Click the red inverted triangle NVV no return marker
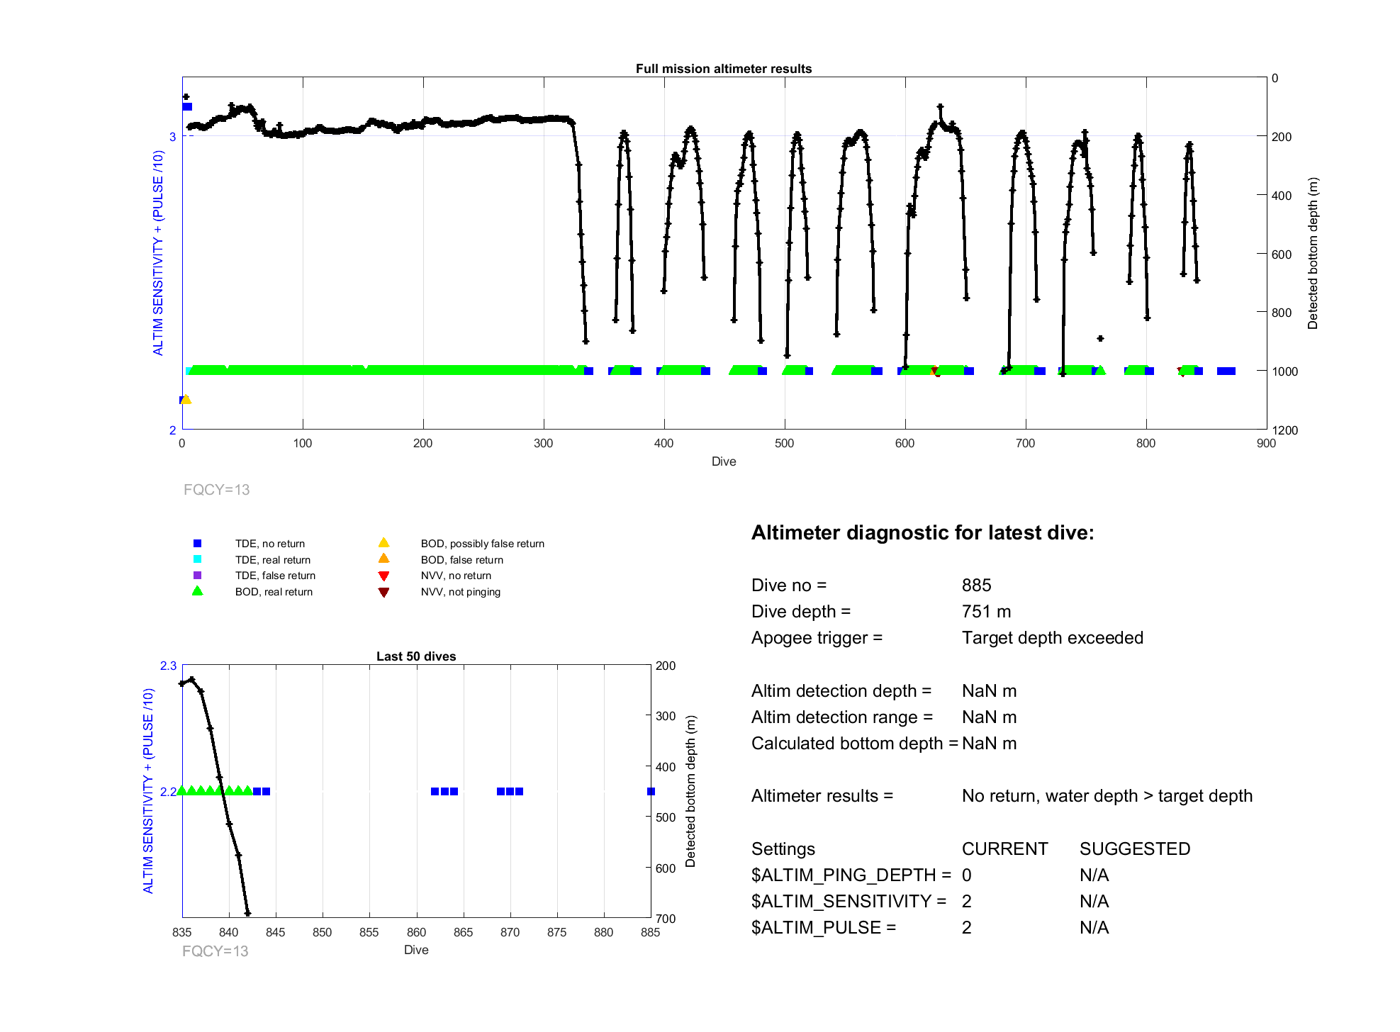Image resolution: width=1400 pixels, height=1032 pixels. [383, 576]
